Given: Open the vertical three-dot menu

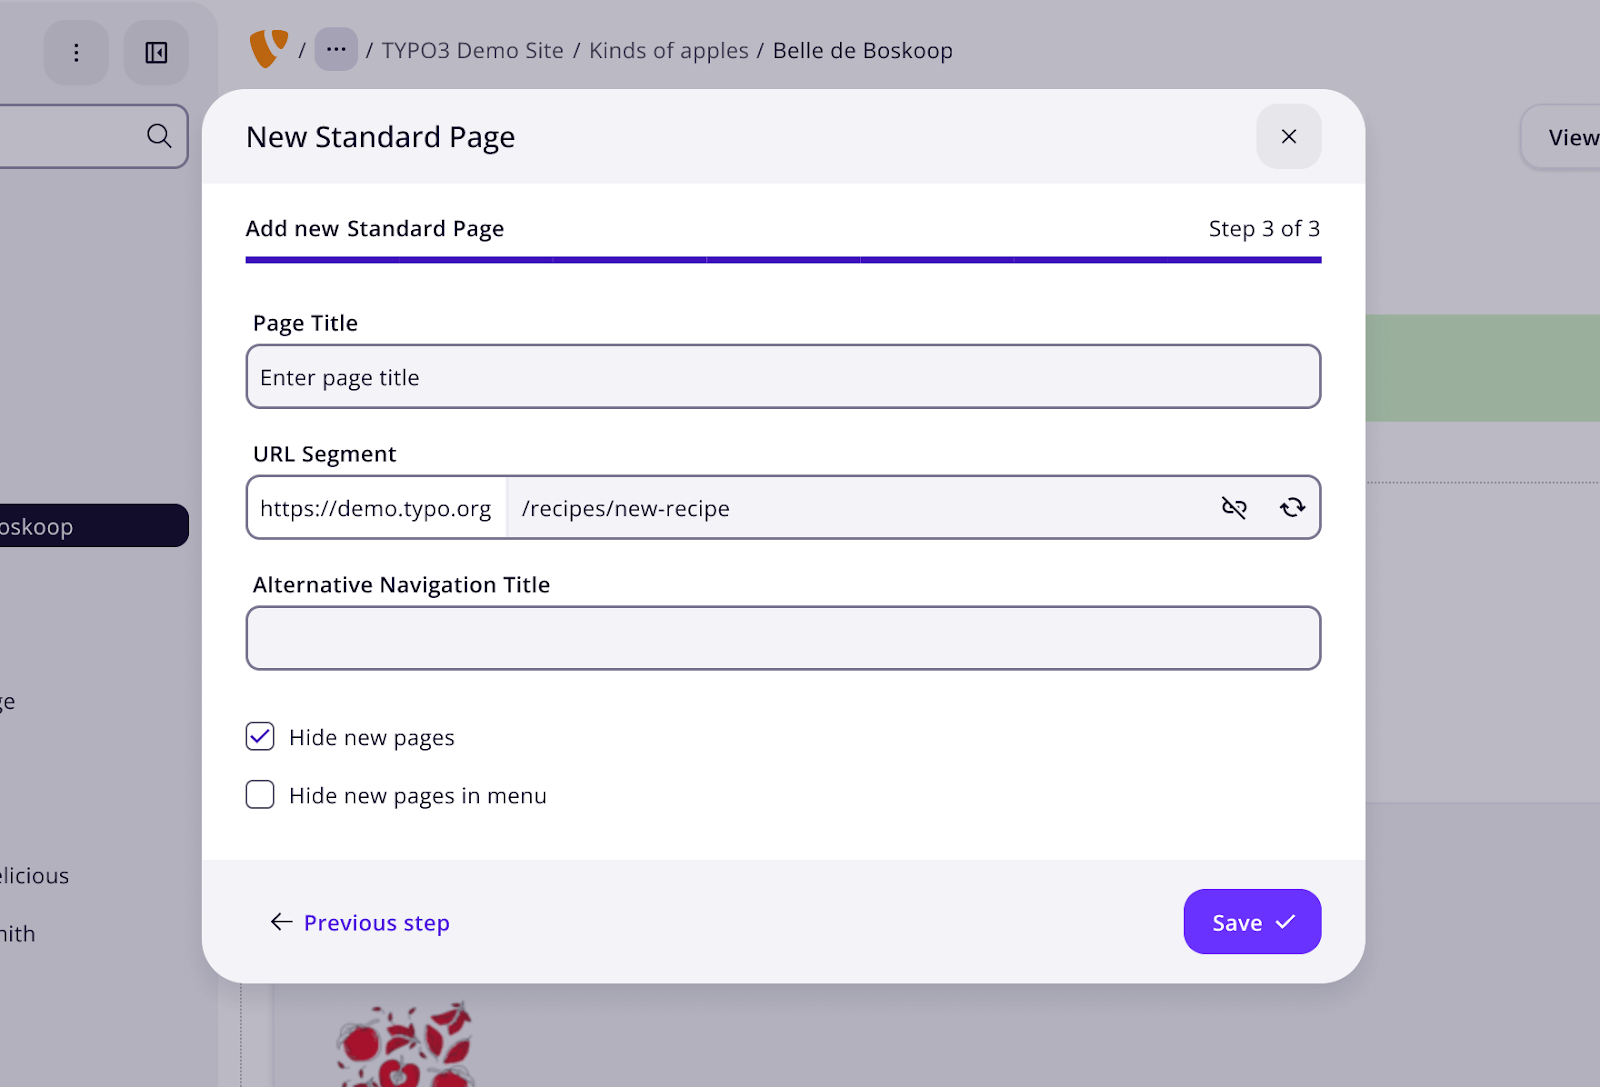Looking at the screenshot, I should coord(76,53).
